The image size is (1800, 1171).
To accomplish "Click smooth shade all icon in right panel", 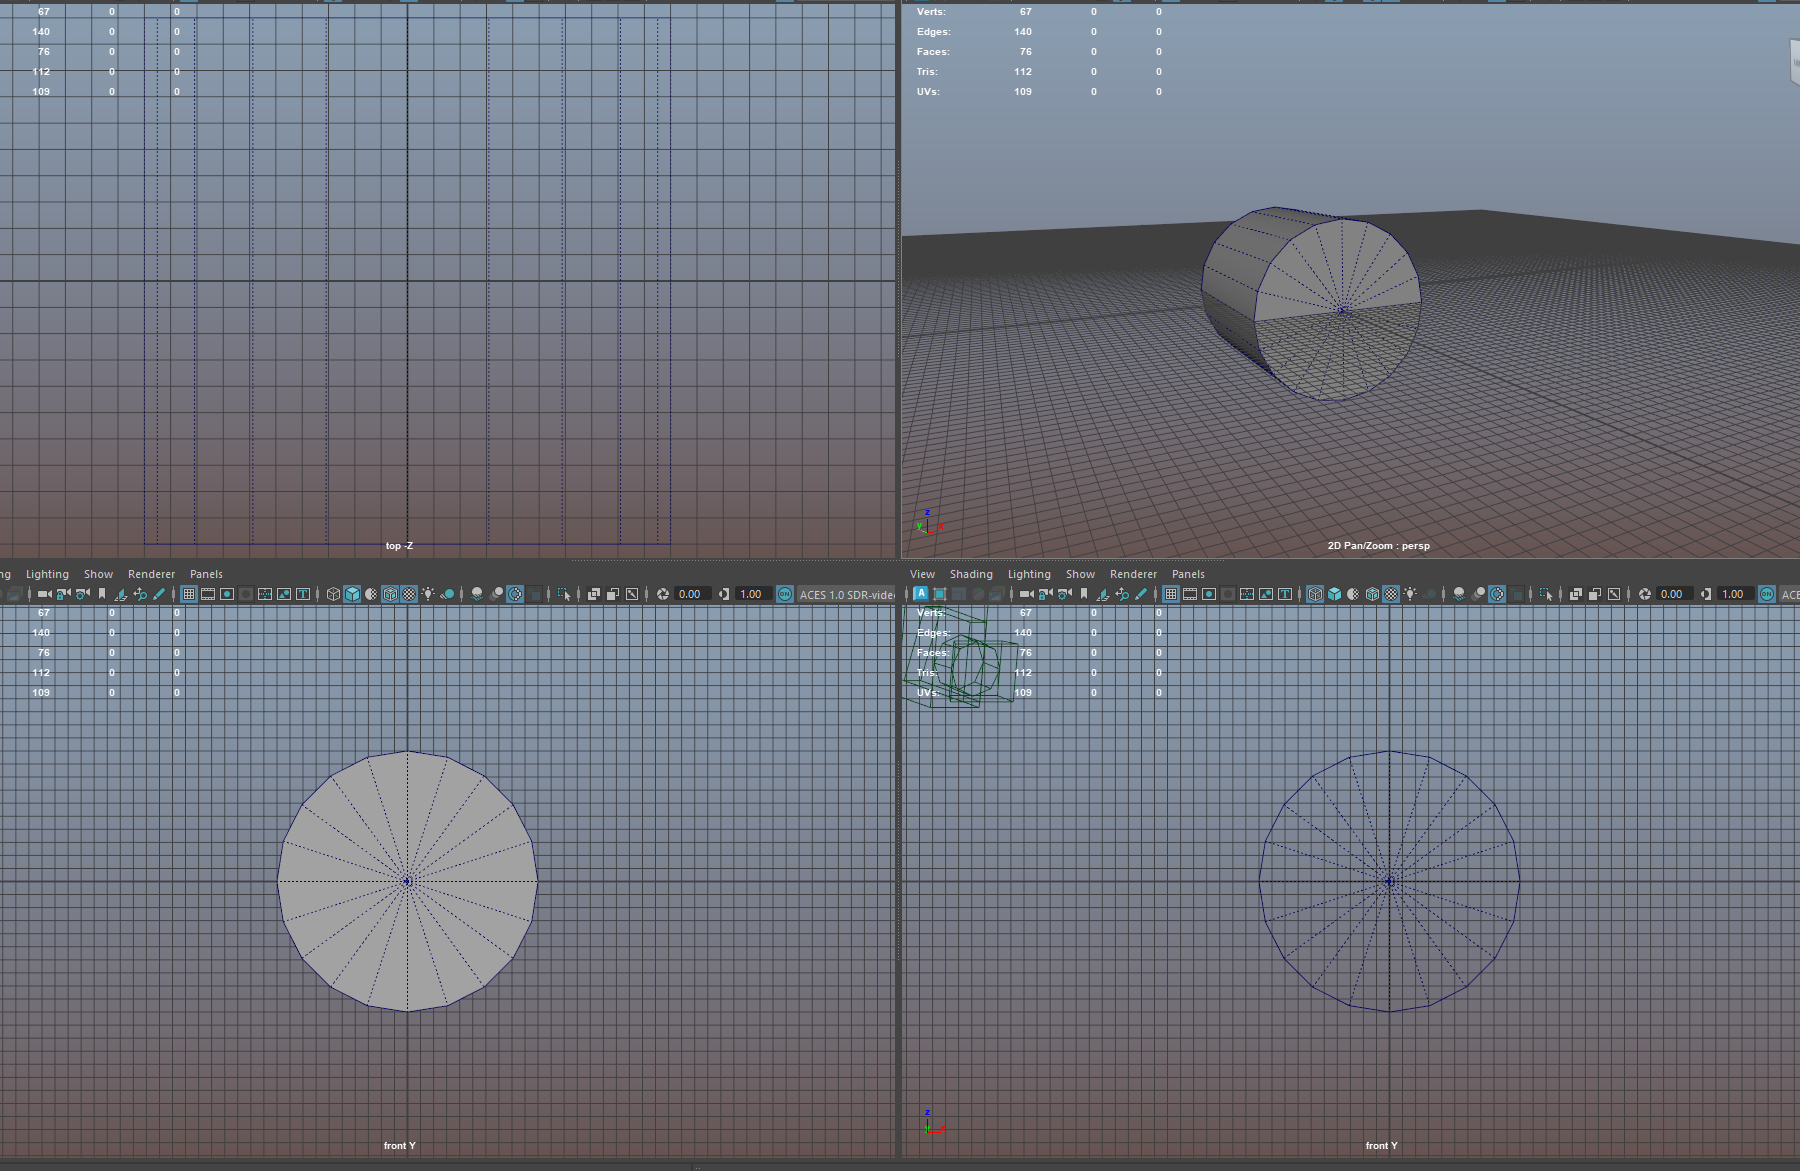I will (1334, 594).
